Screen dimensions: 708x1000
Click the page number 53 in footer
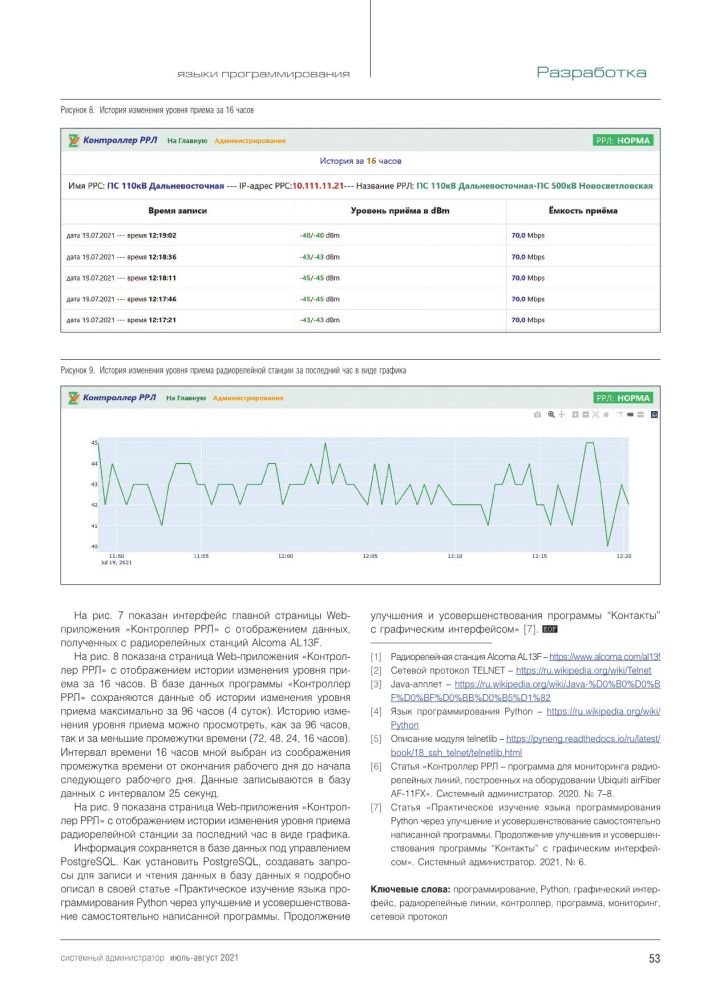tap(654, 958)
